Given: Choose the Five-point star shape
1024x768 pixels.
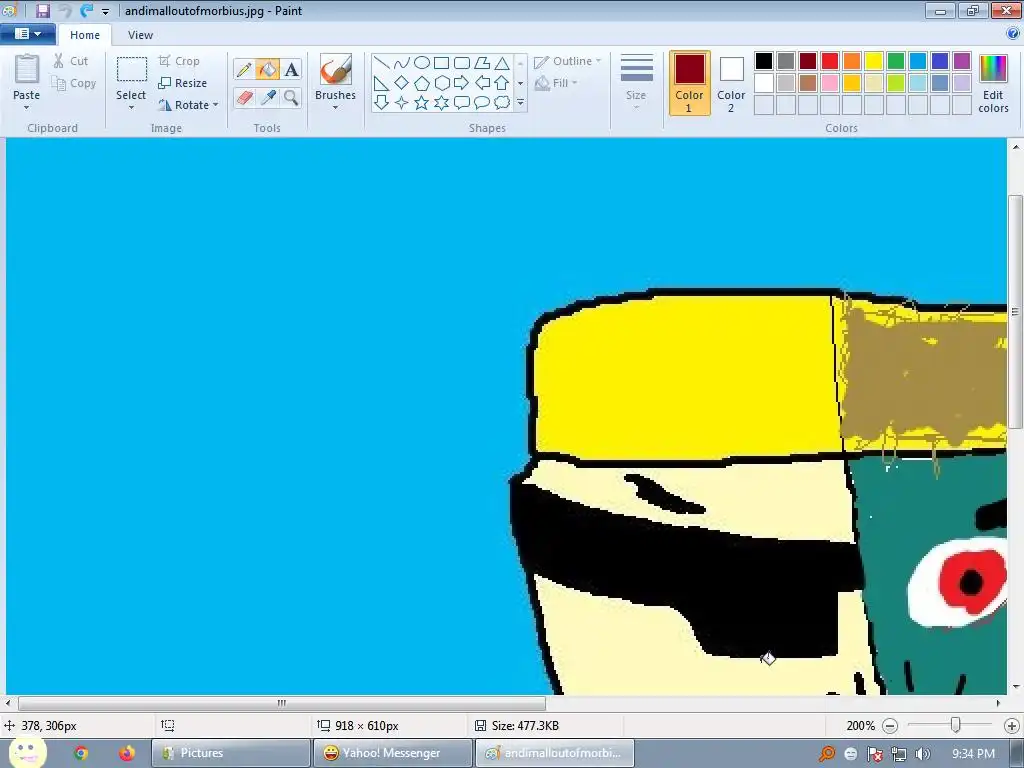Looking at the screenshot, I should [422, 103].
